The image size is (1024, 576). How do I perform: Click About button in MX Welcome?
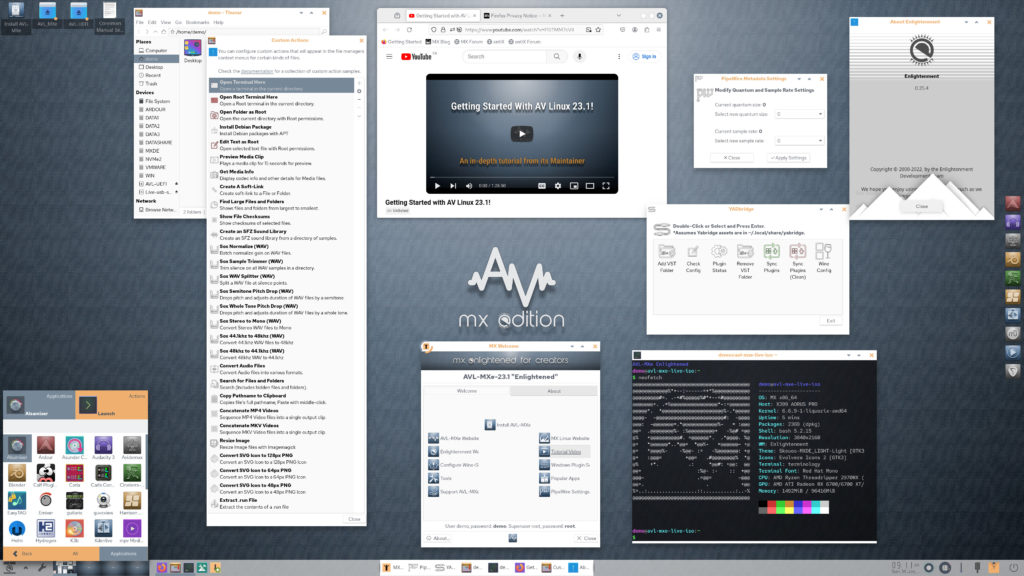438,538
